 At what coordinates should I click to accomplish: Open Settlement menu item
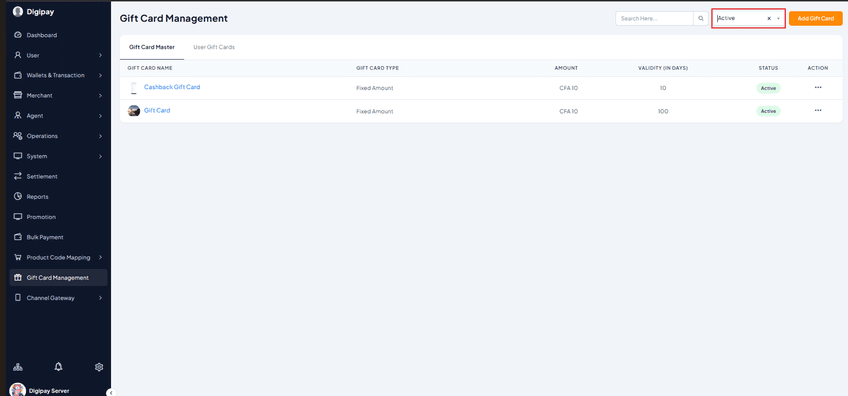(58, 176)
